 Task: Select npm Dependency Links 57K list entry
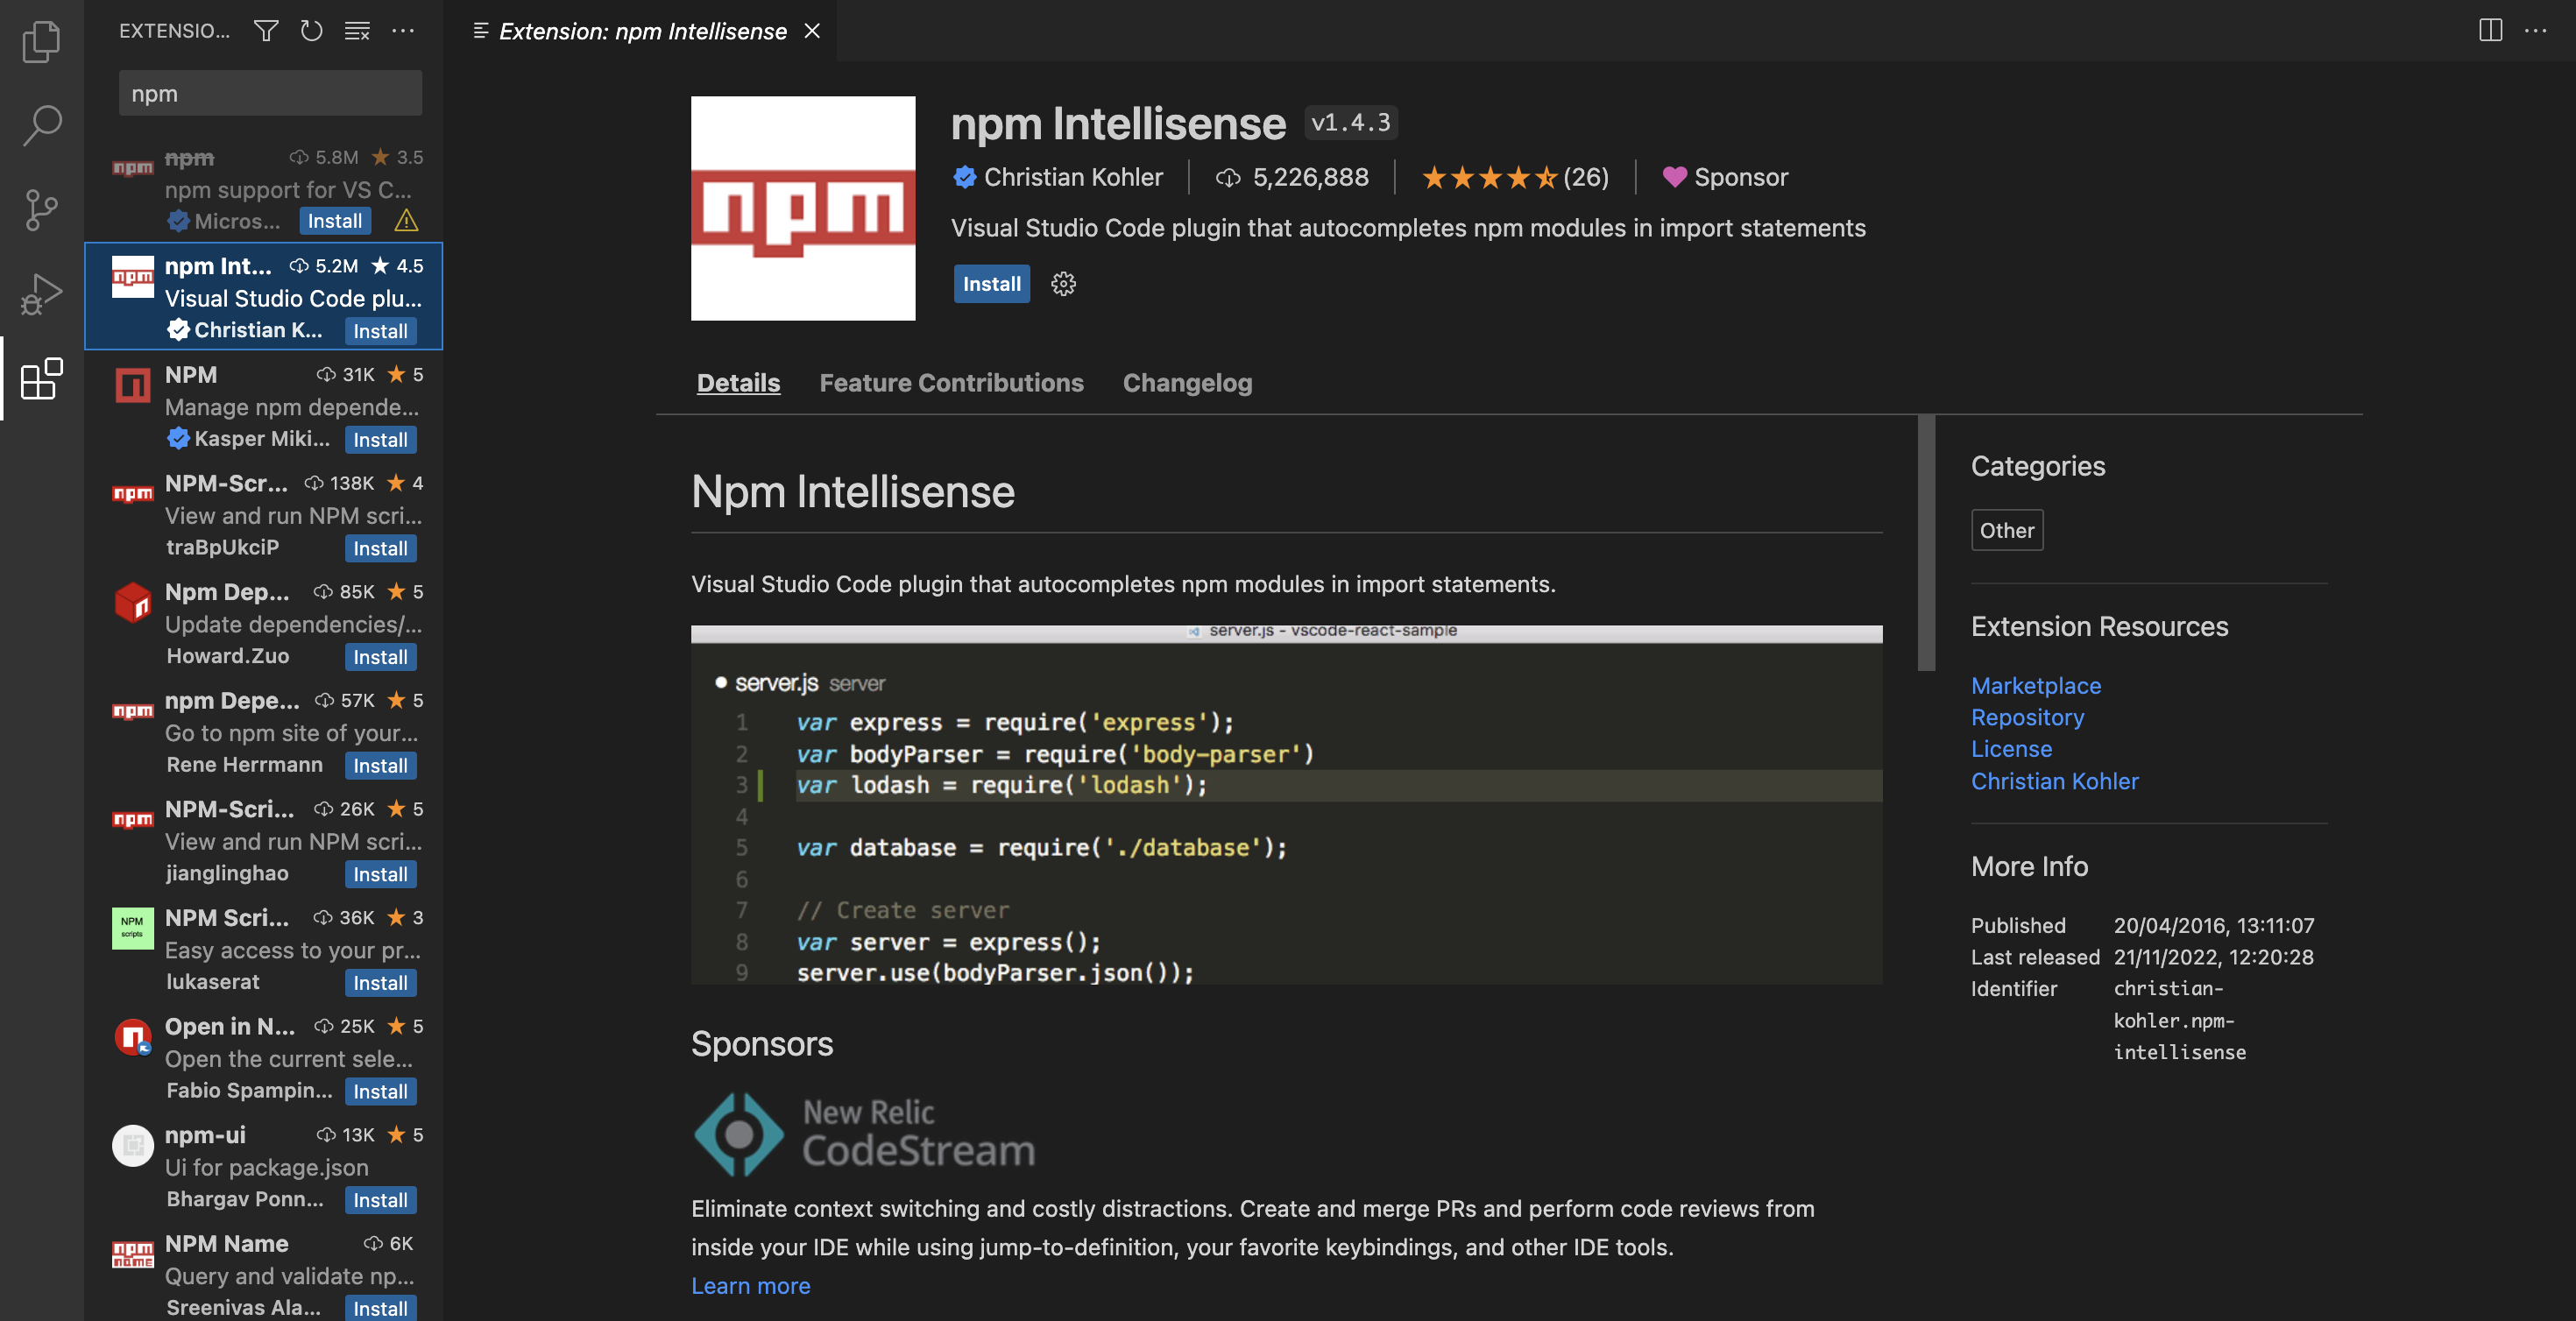point(264,732)
